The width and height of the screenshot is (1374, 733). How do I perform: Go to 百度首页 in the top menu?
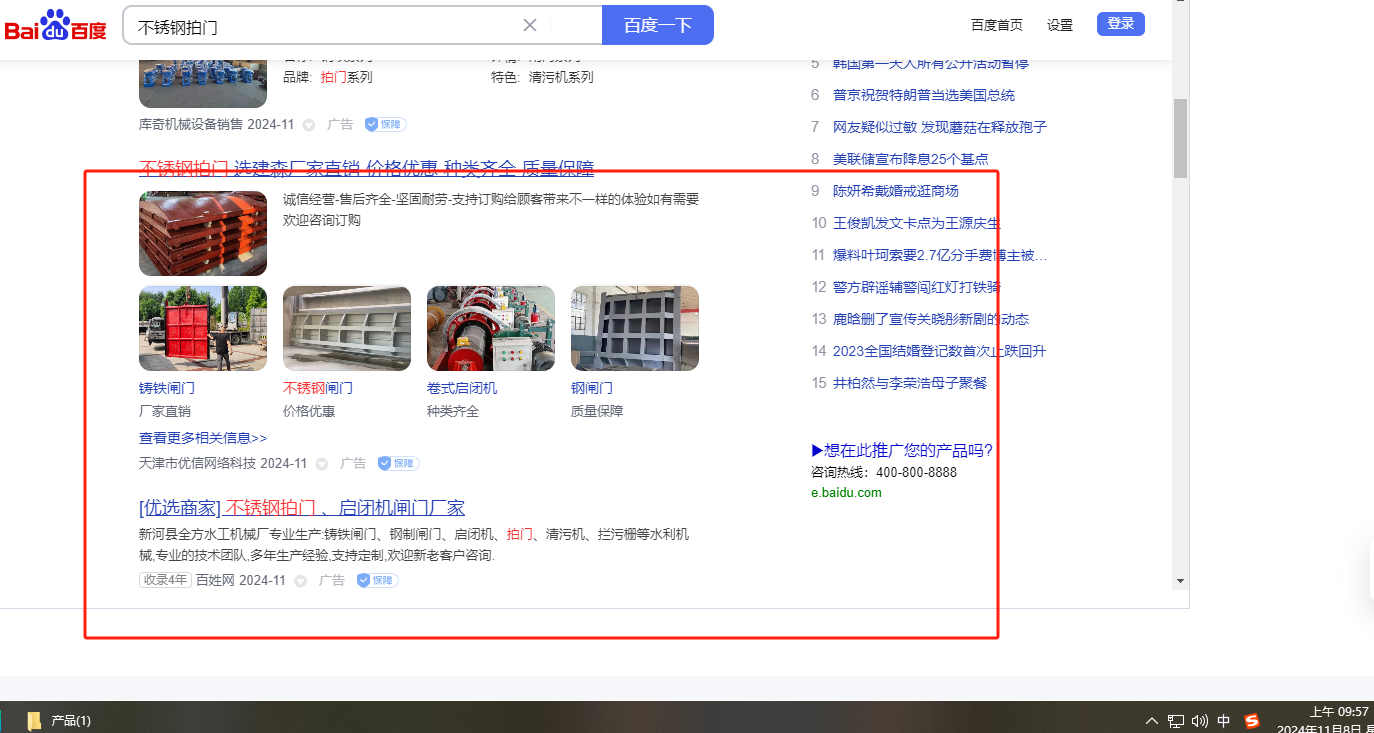[997, 25]
